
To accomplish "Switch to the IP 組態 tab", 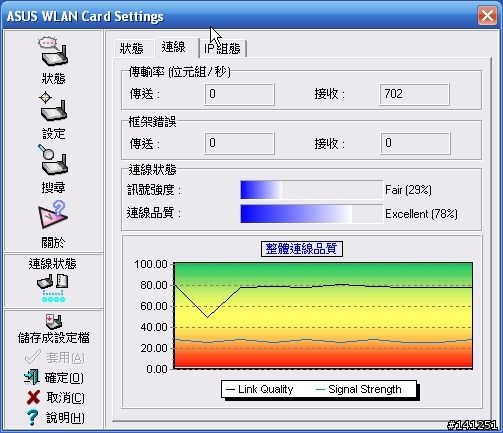I will tap(222, 49).
